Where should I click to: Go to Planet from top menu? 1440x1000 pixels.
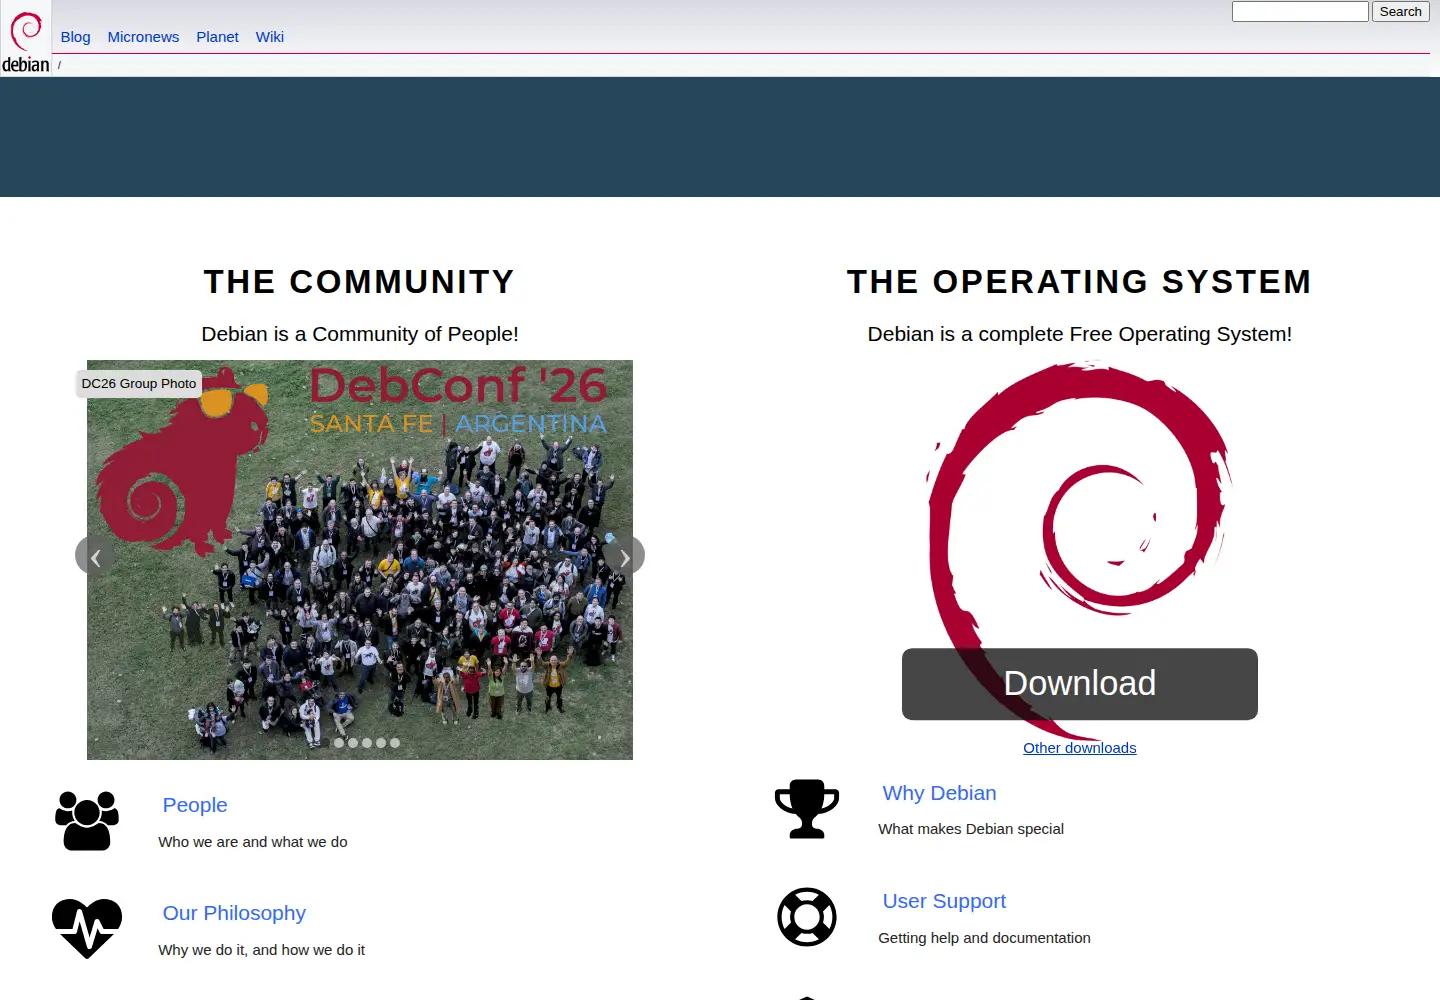click(217, 37)
